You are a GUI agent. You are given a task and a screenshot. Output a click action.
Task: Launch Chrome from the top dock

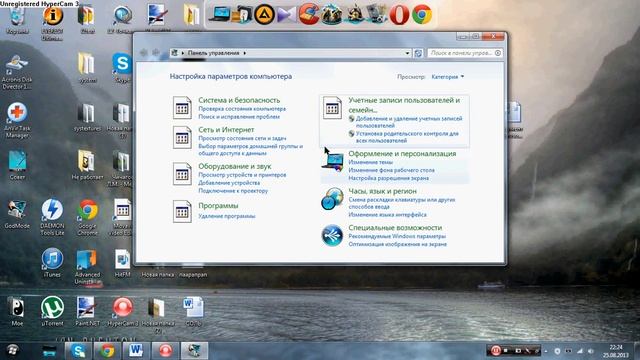pyautogui.click(x=422, y=15)
